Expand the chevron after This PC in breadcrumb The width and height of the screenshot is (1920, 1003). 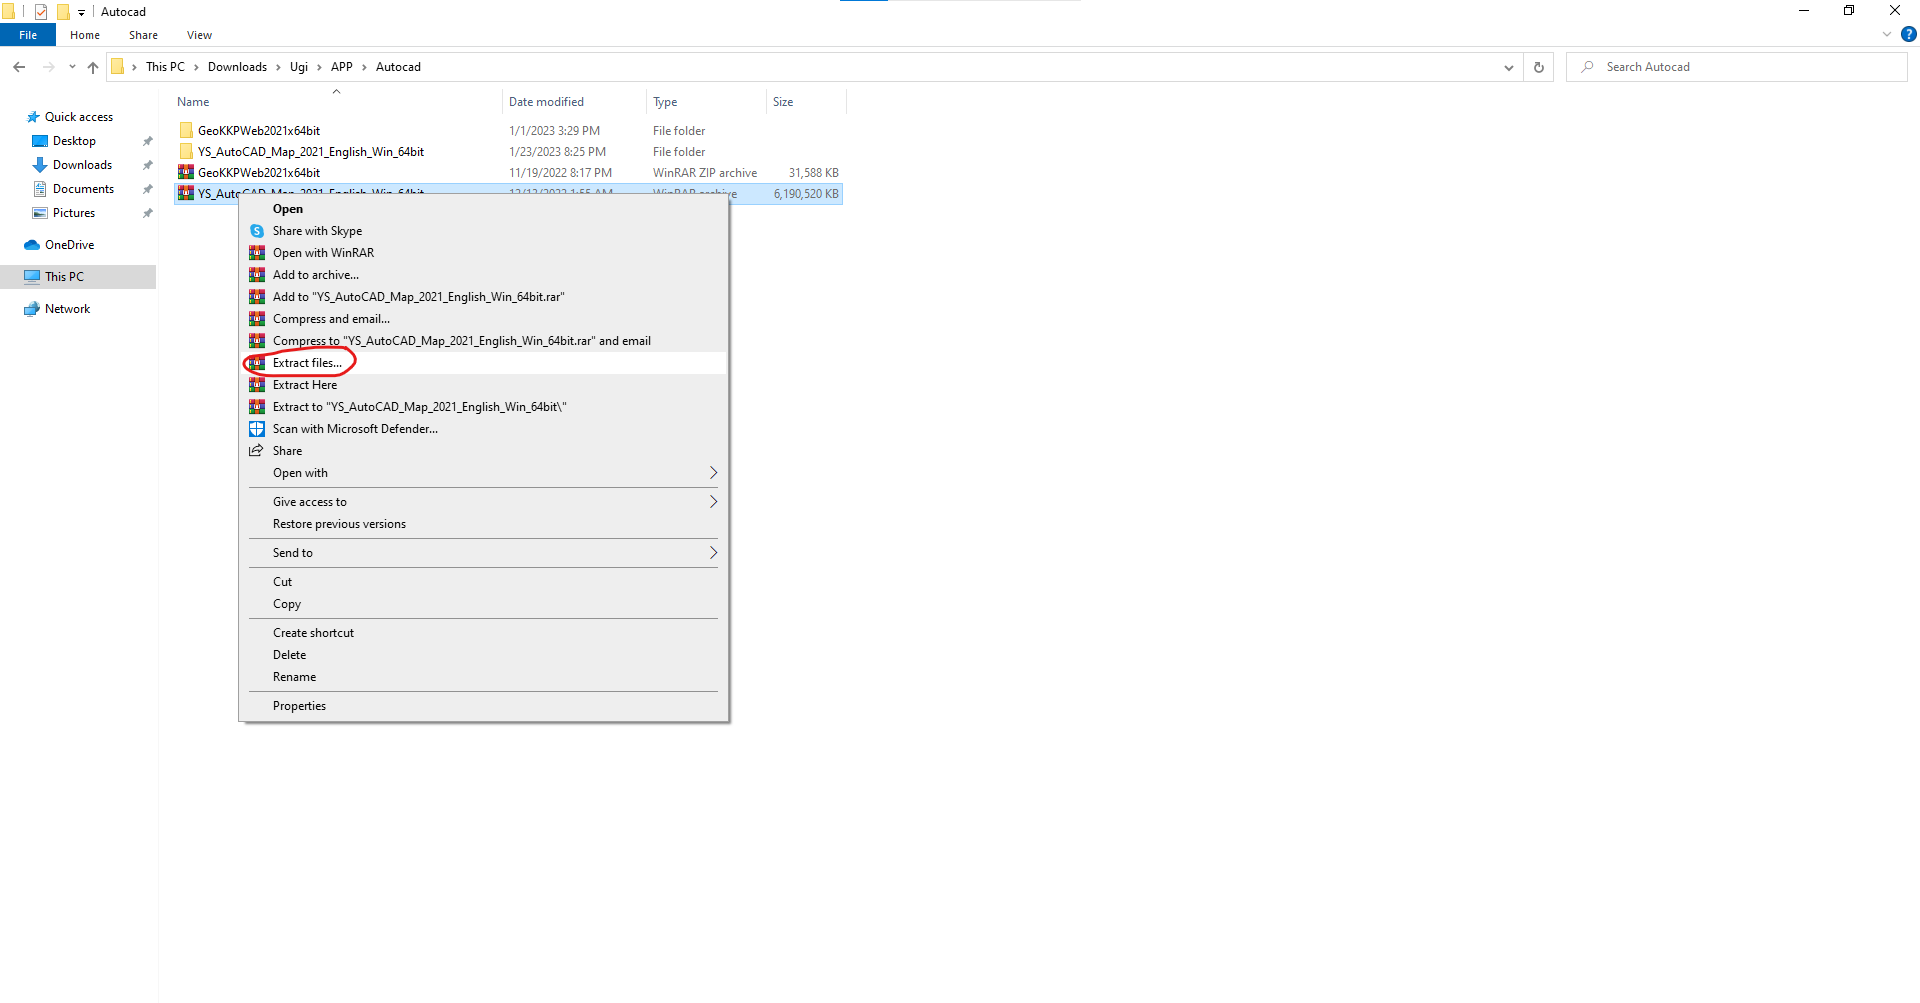pyautogui.click(x=196, y=67)
